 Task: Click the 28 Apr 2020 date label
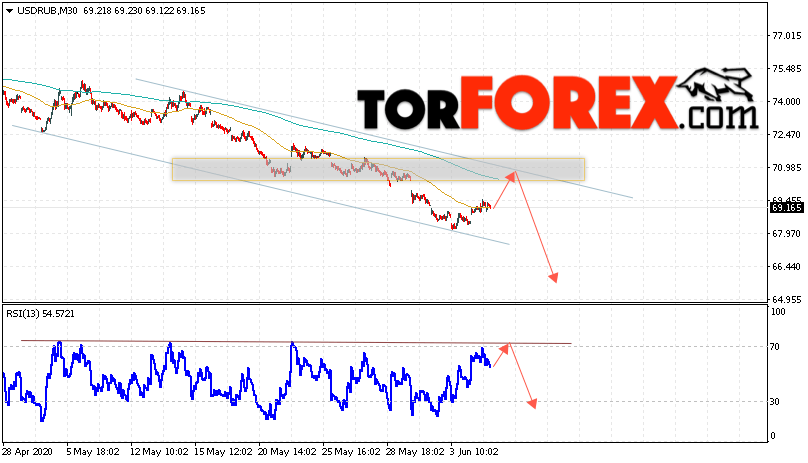pyautogui.click(x=27, y=452)
